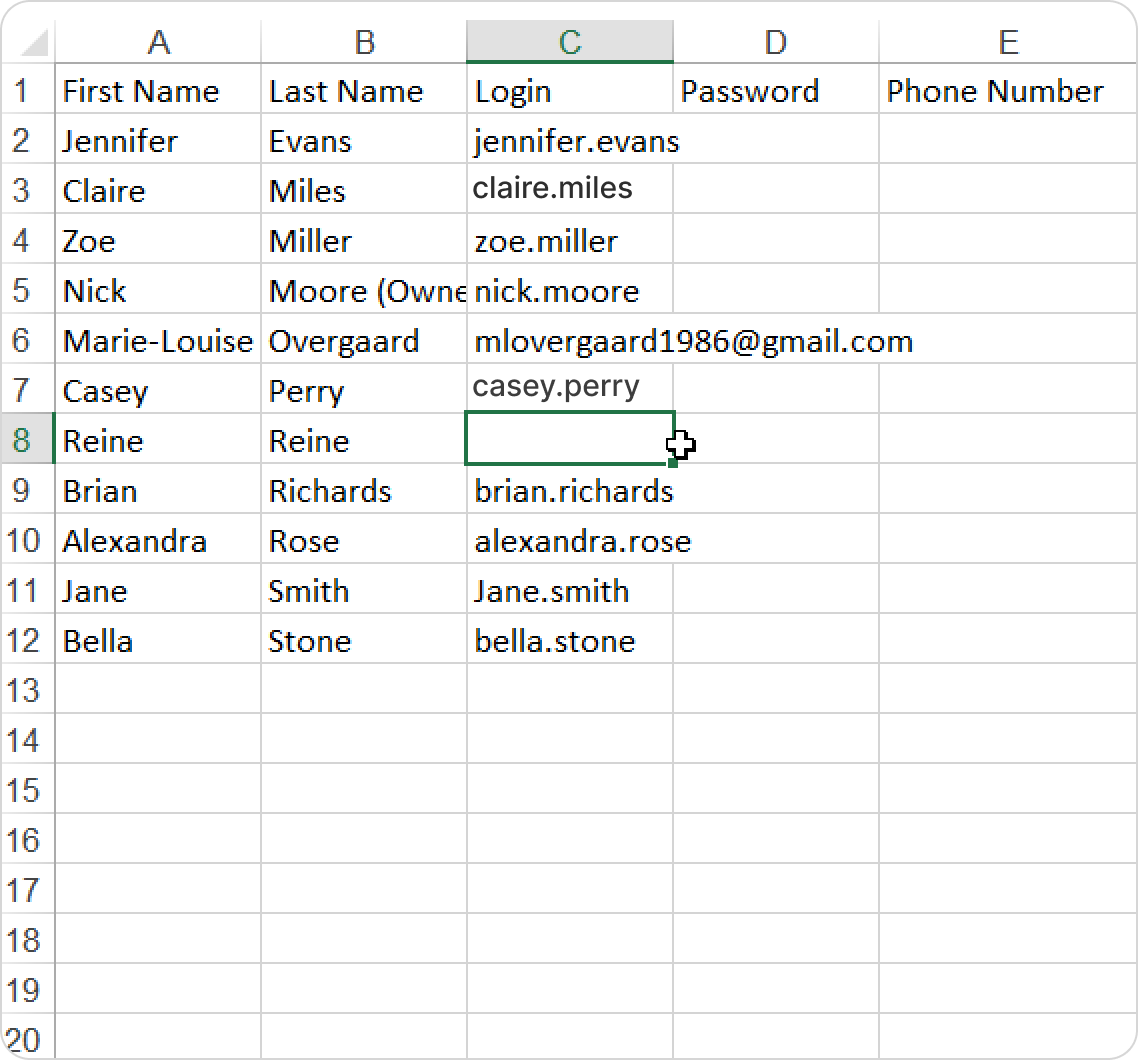Select row 1 header

point(23,91)
